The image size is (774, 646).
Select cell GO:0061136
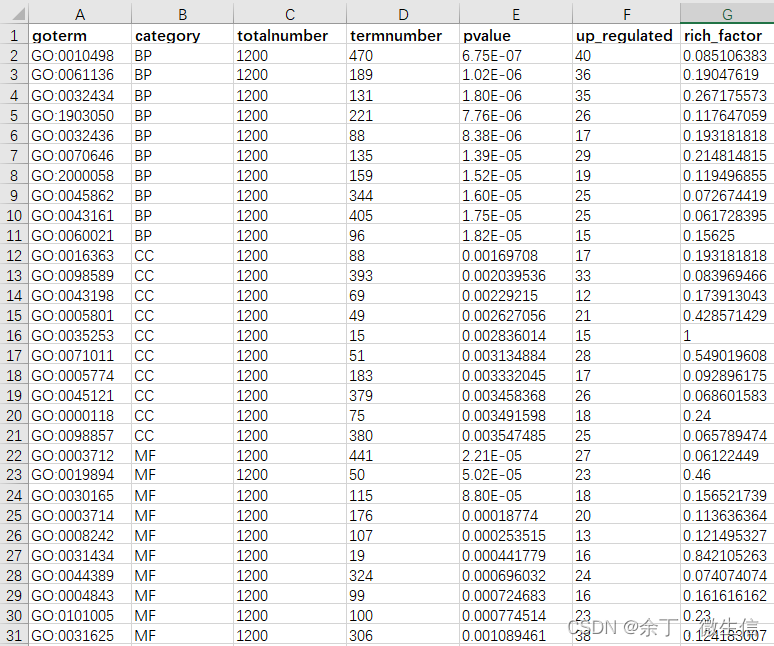(80, 75)
